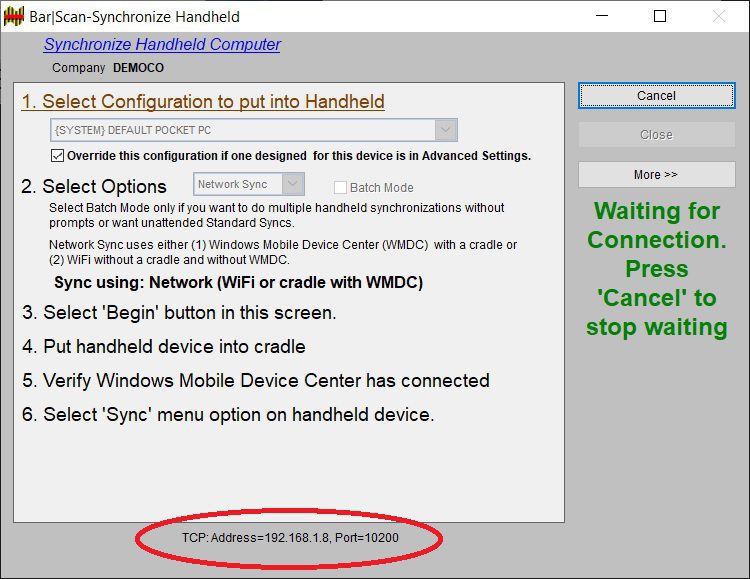Screen dimensions: 750x579
Task: Open the Synchronize Handheld Computer link
Action: [162, 44]
